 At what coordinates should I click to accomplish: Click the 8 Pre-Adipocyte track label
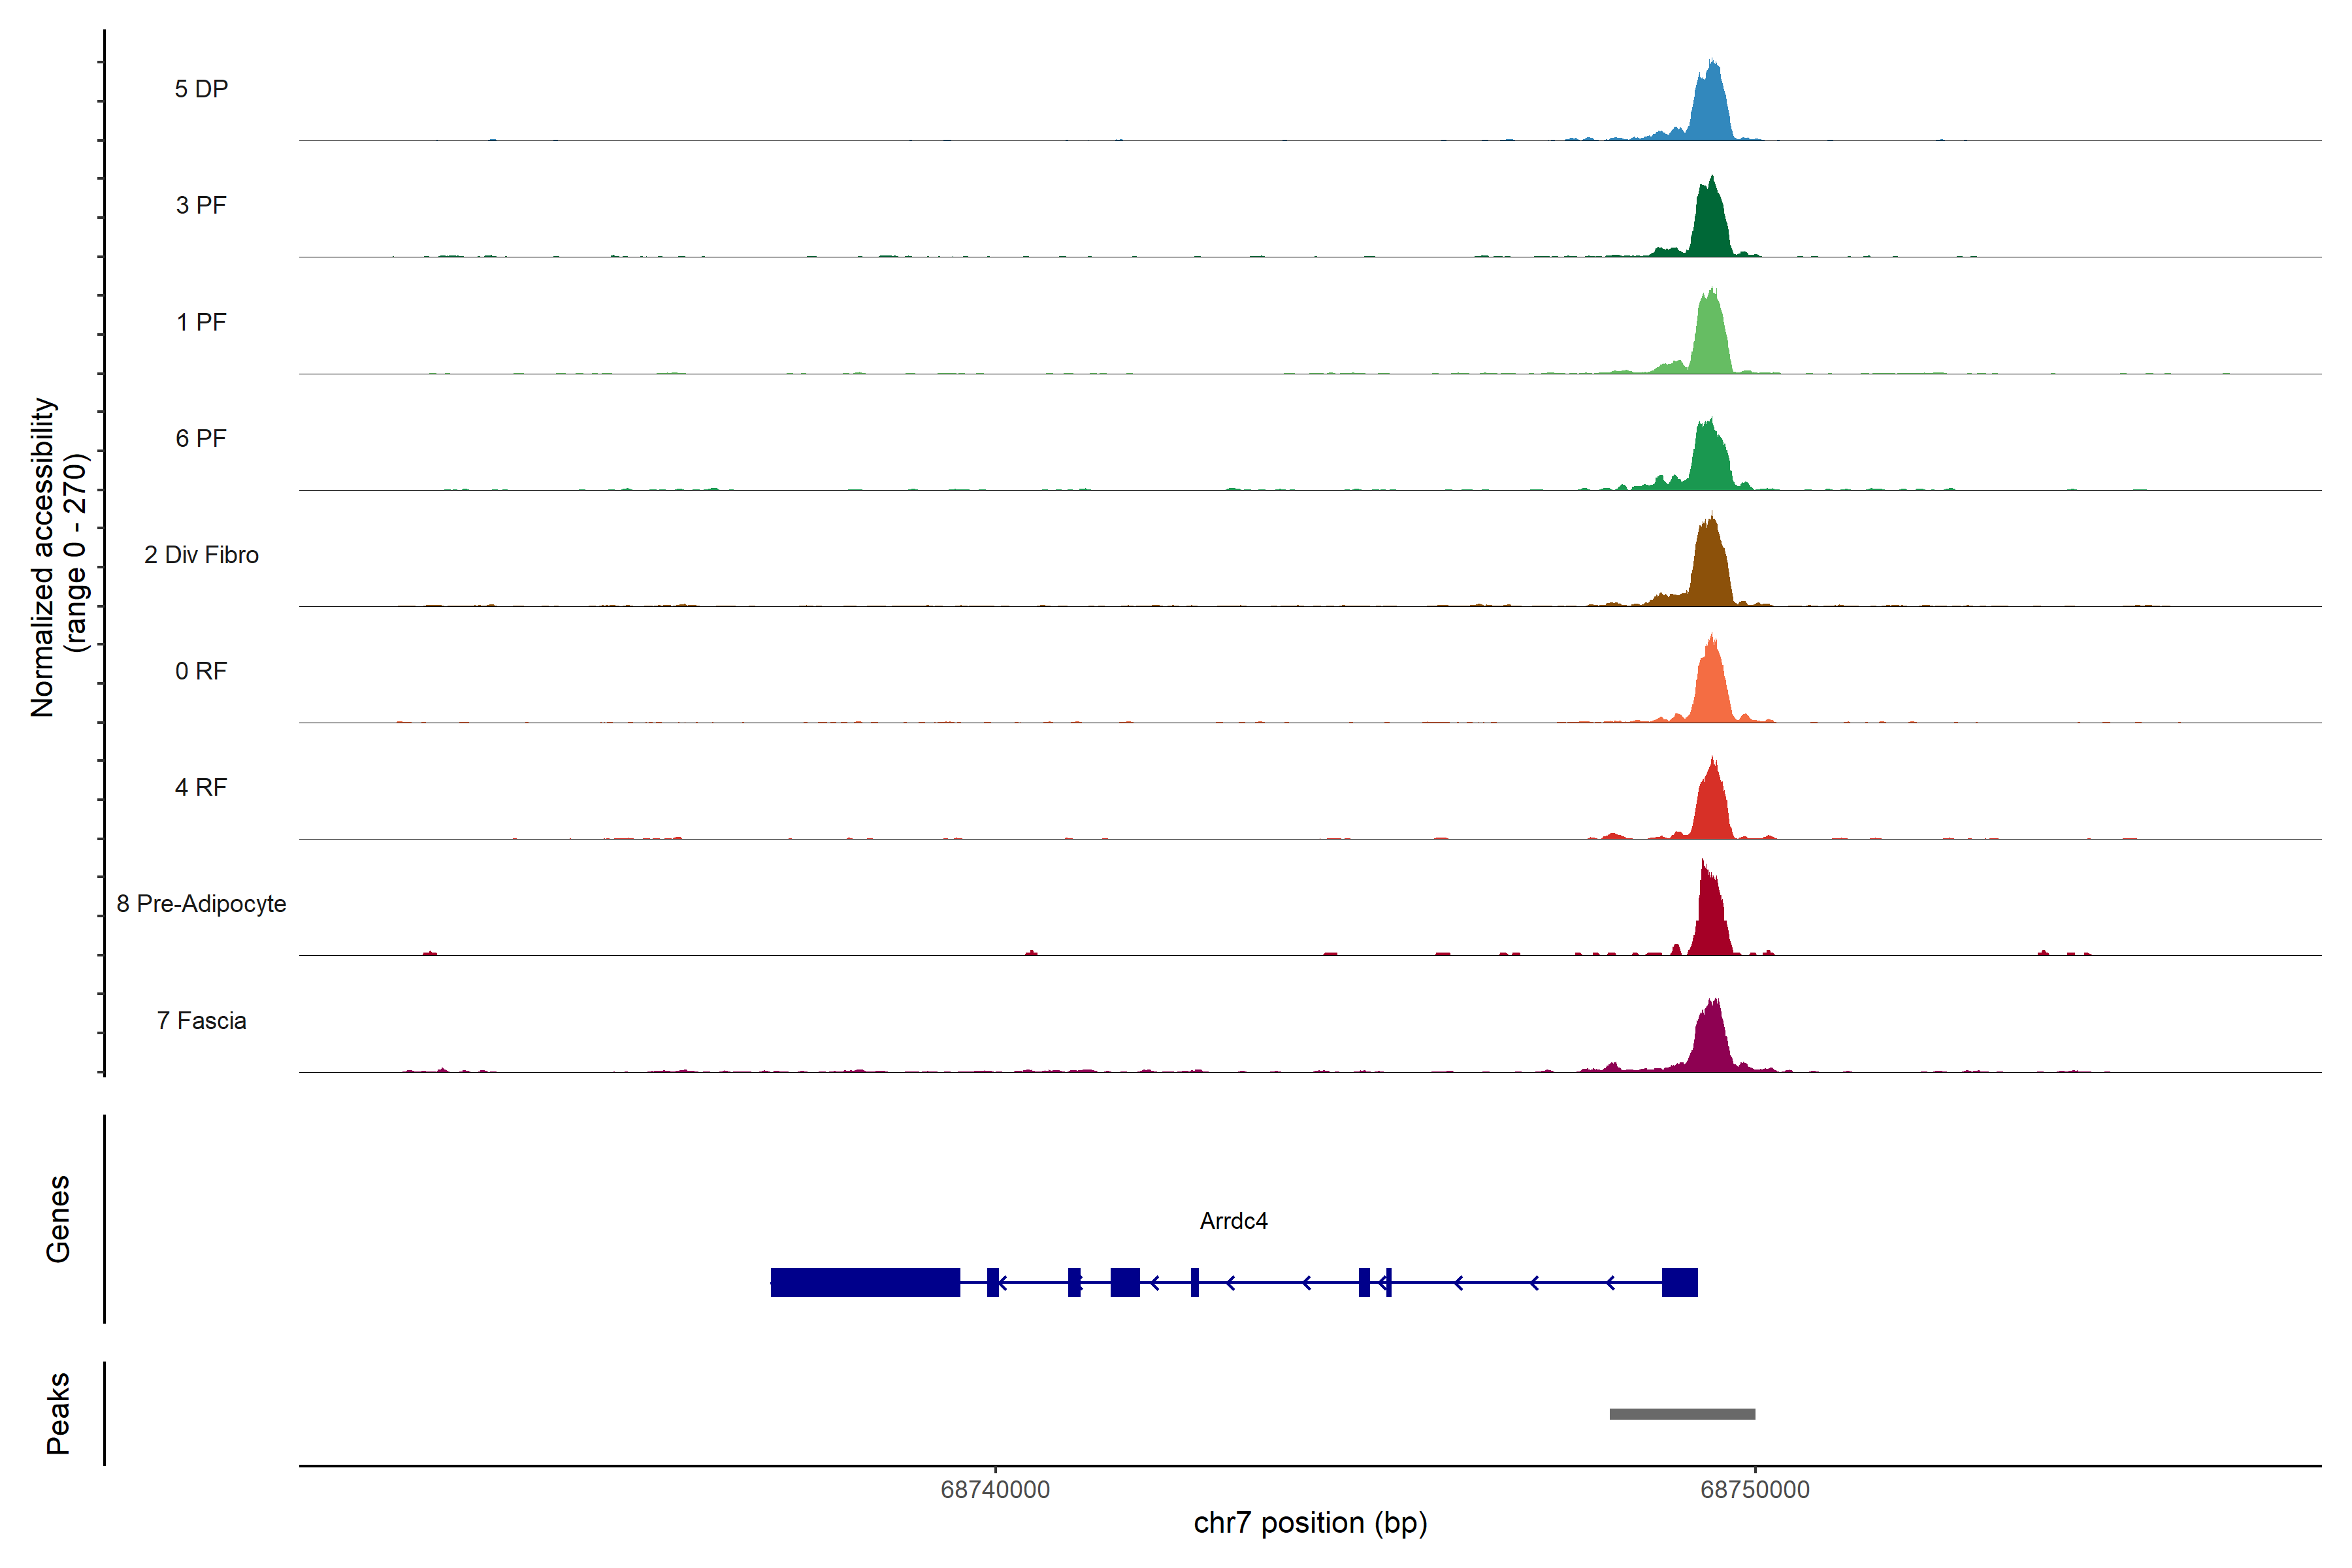point(201,904)
